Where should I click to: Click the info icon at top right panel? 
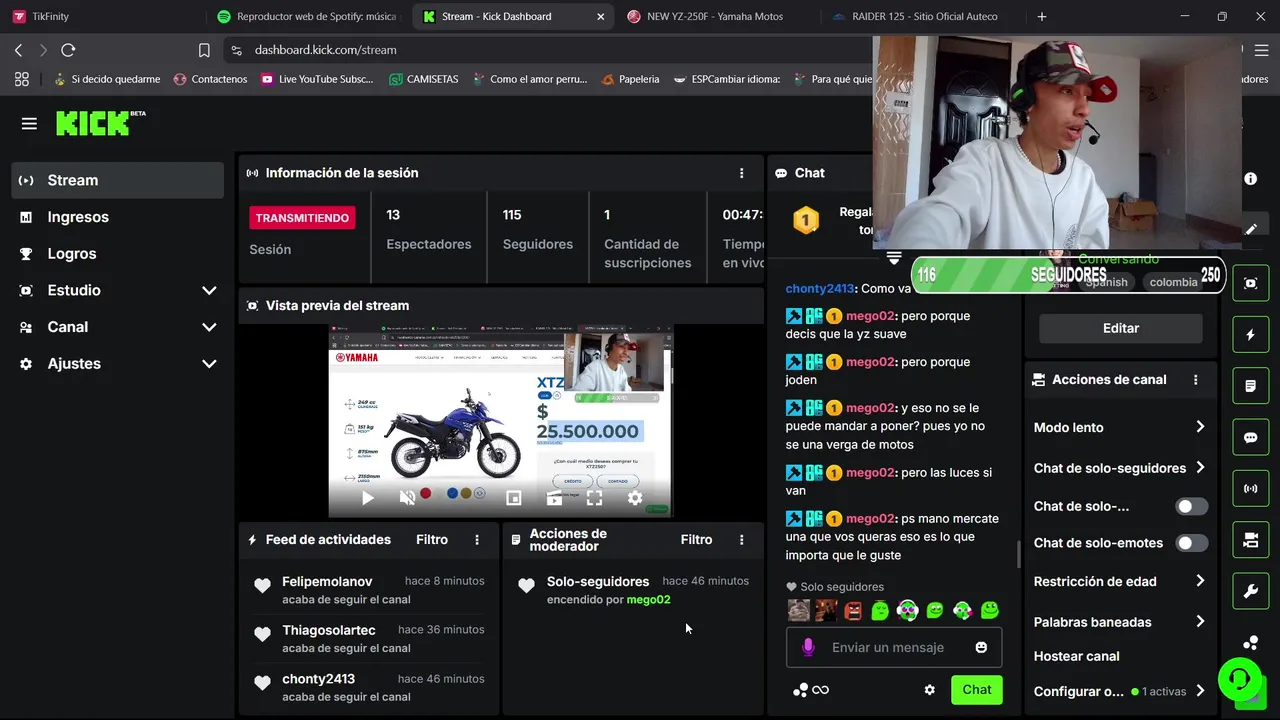[1250, 178]
